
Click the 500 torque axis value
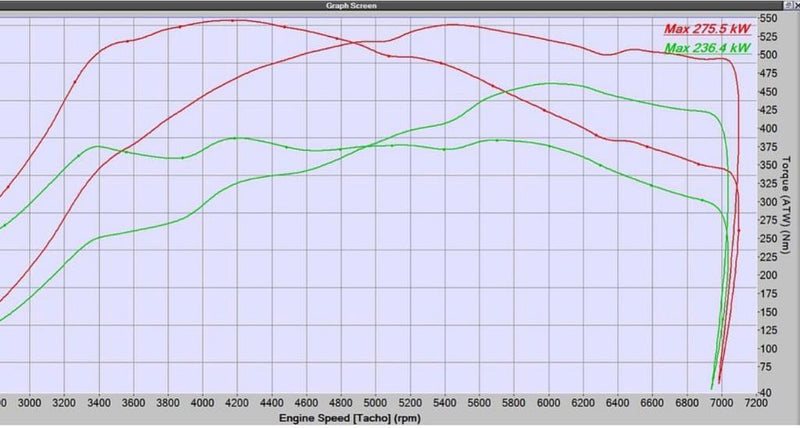coord(769,55)
